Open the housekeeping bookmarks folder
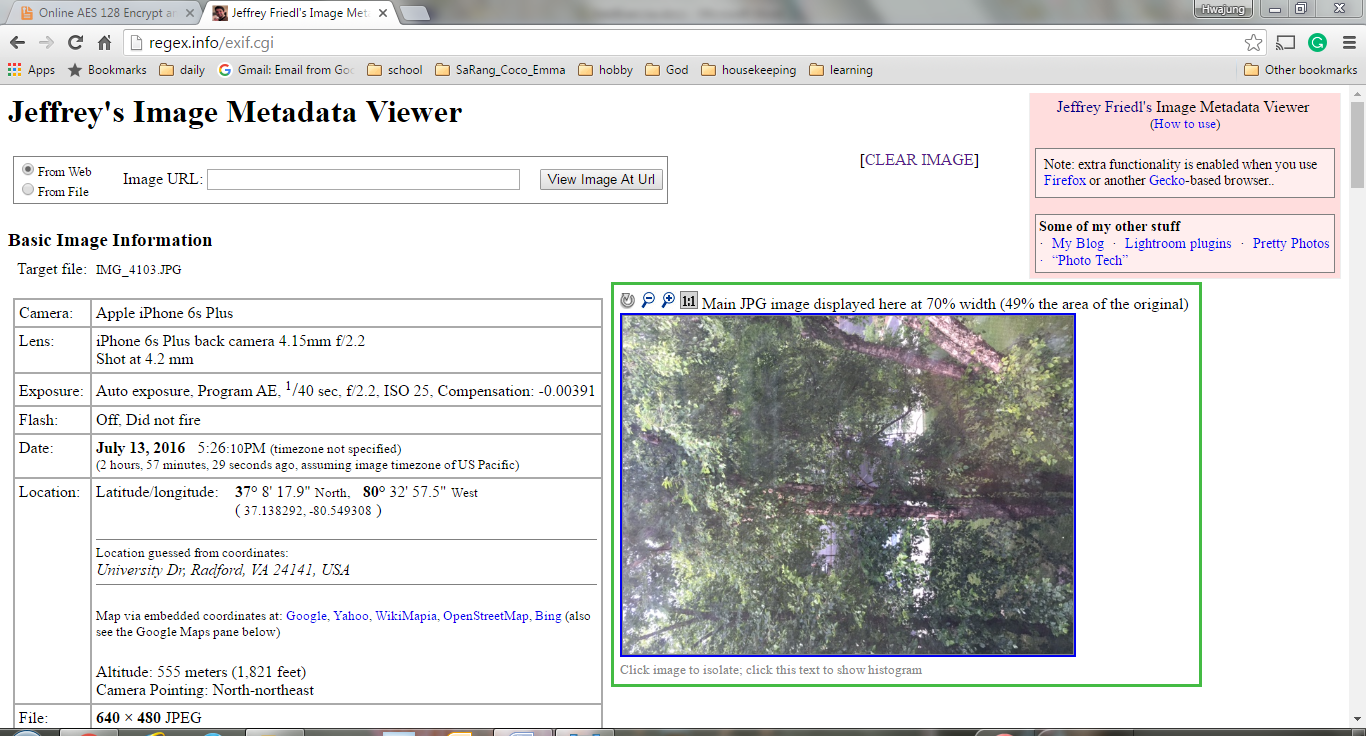The height and width of the screenshot is (736, 1366). [748, 70]
